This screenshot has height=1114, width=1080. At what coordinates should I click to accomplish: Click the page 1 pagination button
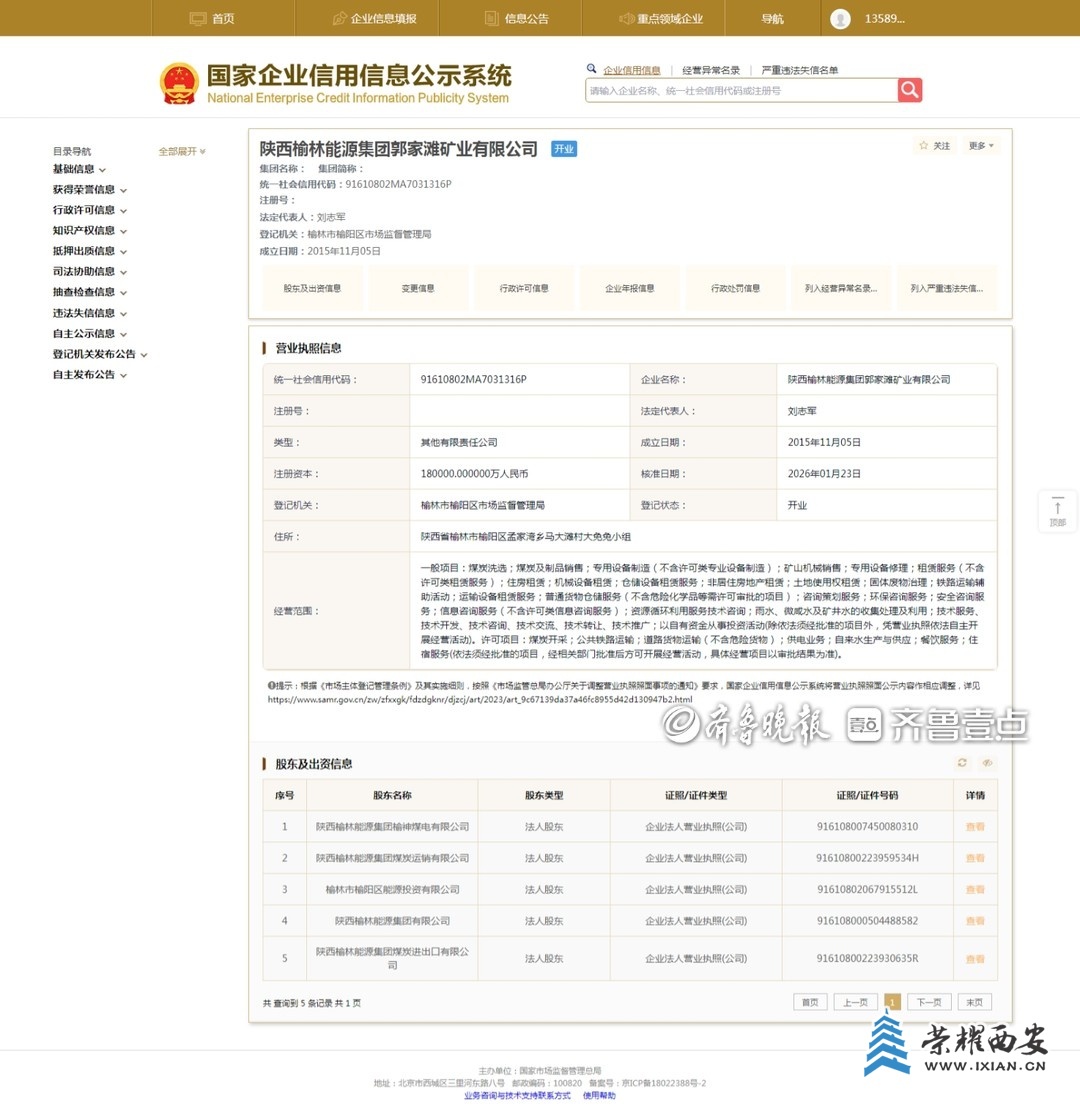pos(892,1002)
